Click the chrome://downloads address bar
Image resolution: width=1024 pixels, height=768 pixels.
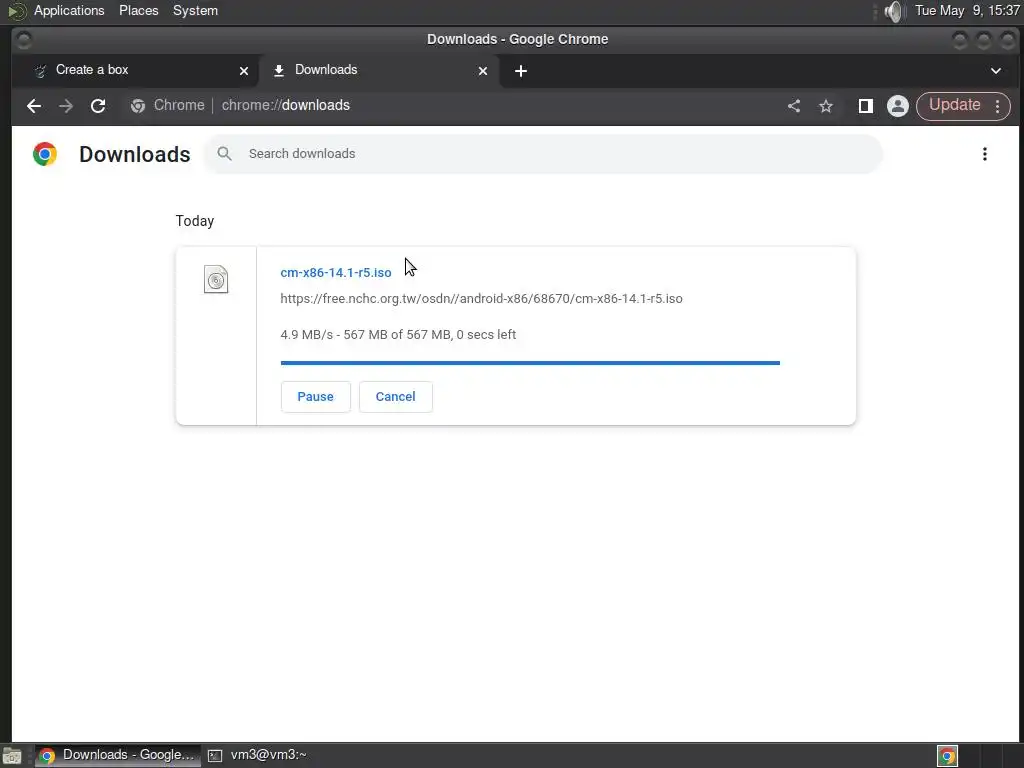[x=285, y=105]
